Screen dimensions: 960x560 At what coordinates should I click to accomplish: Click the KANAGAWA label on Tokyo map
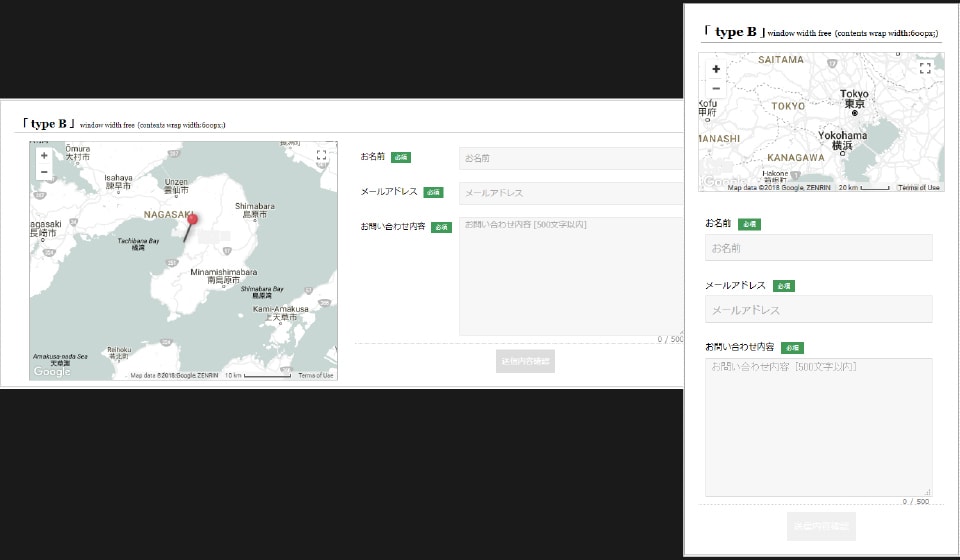pos(796,158)
